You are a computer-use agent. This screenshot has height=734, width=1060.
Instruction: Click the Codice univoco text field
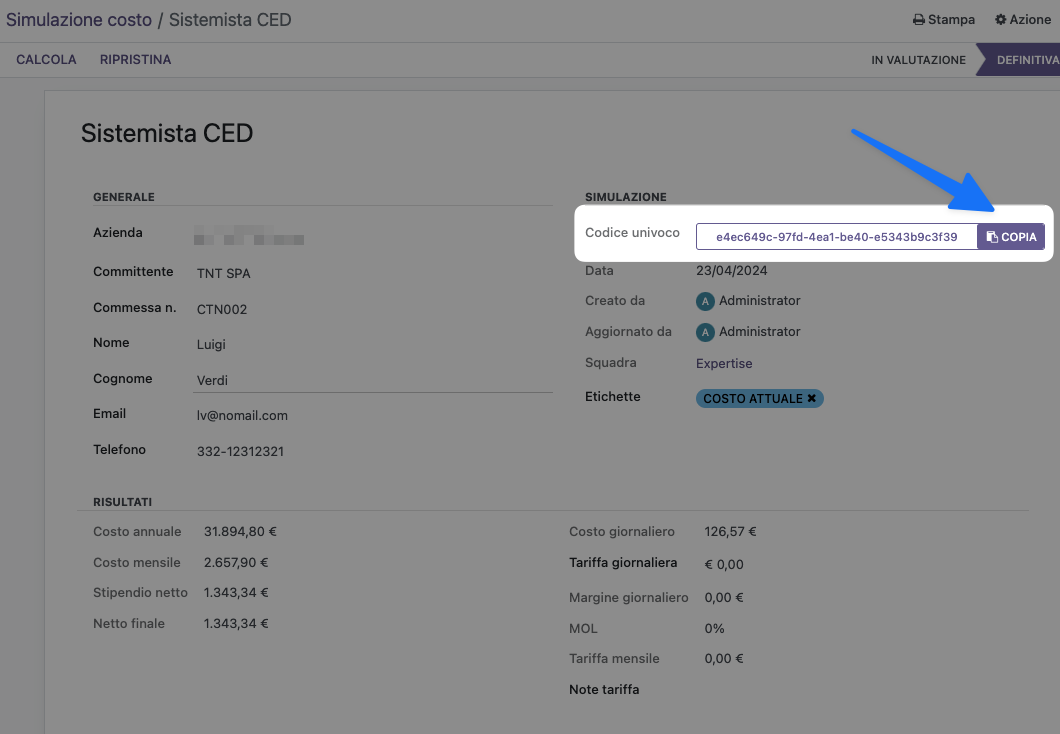click(836, 237)
